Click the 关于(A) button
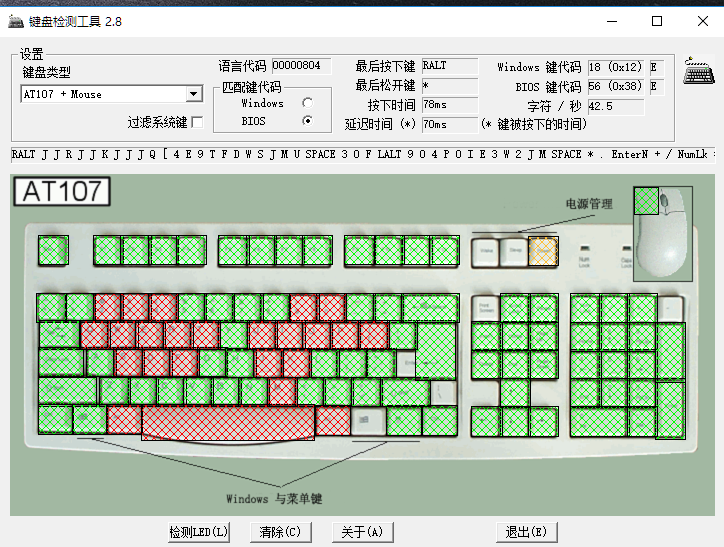The image size is (724, 547). [362, 532]
